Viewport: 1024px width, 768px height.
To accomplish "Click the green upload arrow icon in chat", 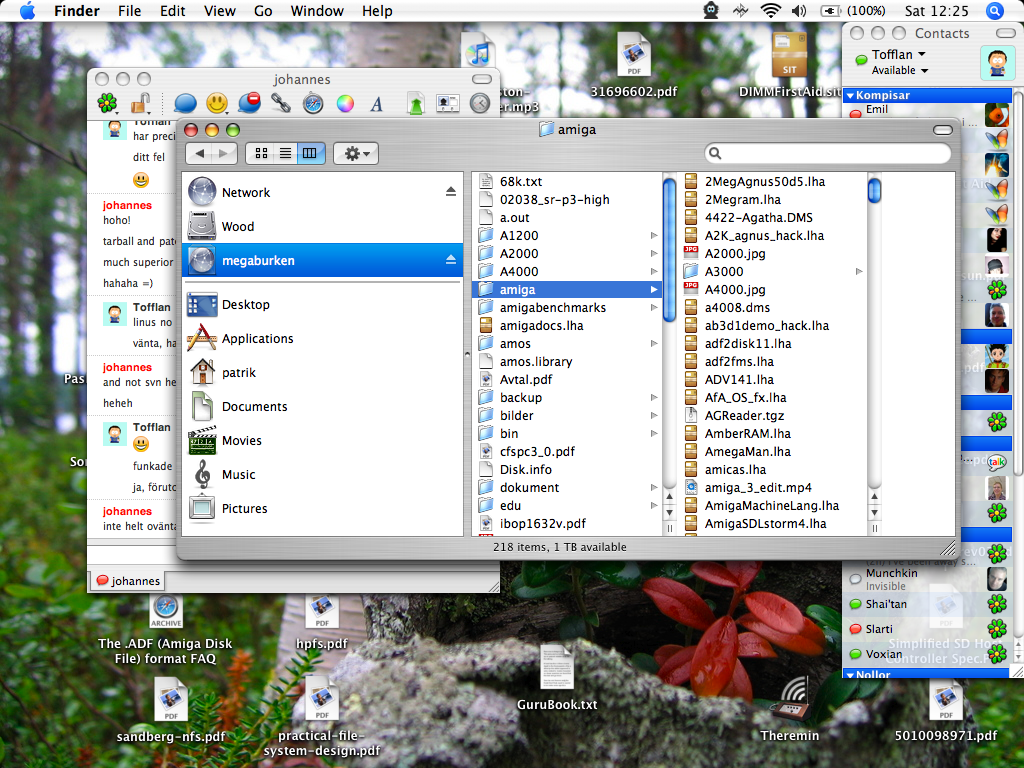I will click(415, 103).
